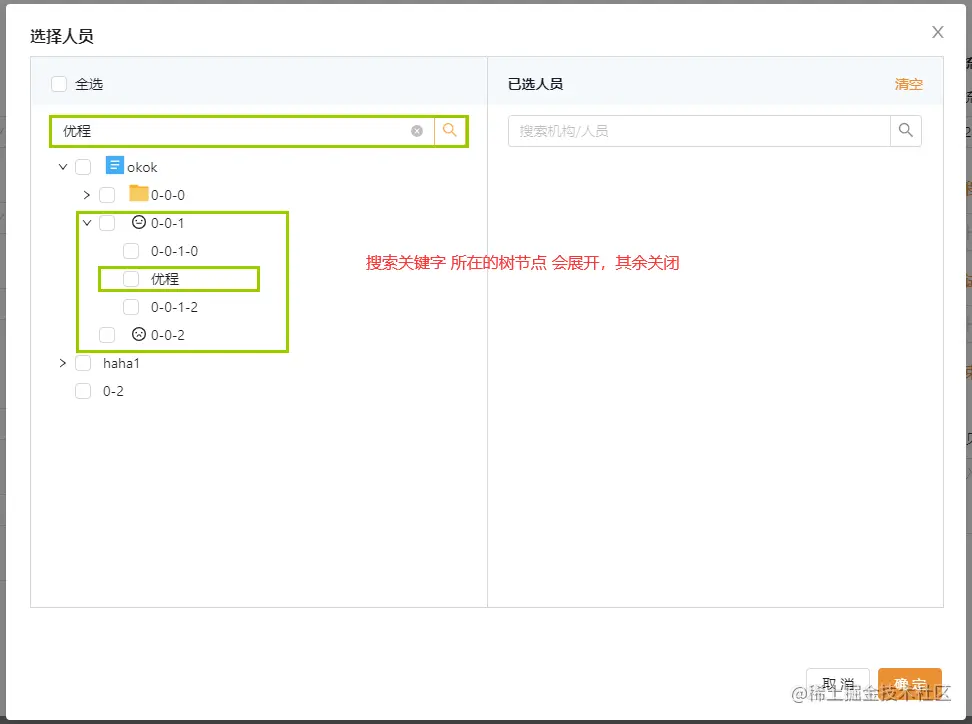This screenshot has height=724, width=972.
Task: Click the orange search icon beside 优程
Action: (449, 130)
